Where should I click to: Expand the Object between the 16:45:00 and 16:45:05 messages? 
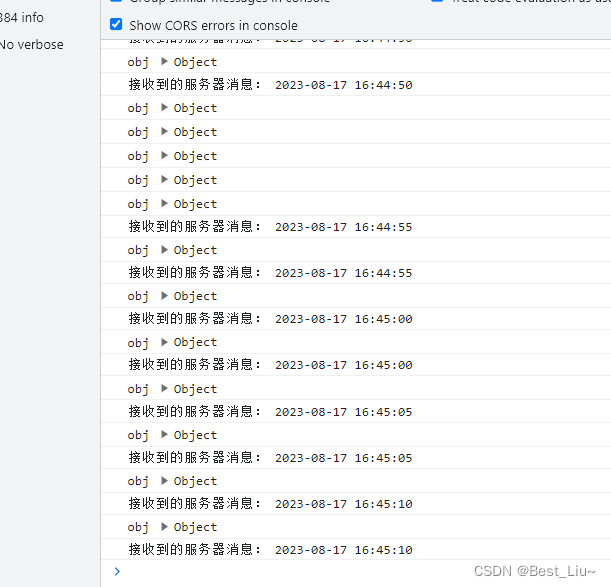[x=164, y=389]
